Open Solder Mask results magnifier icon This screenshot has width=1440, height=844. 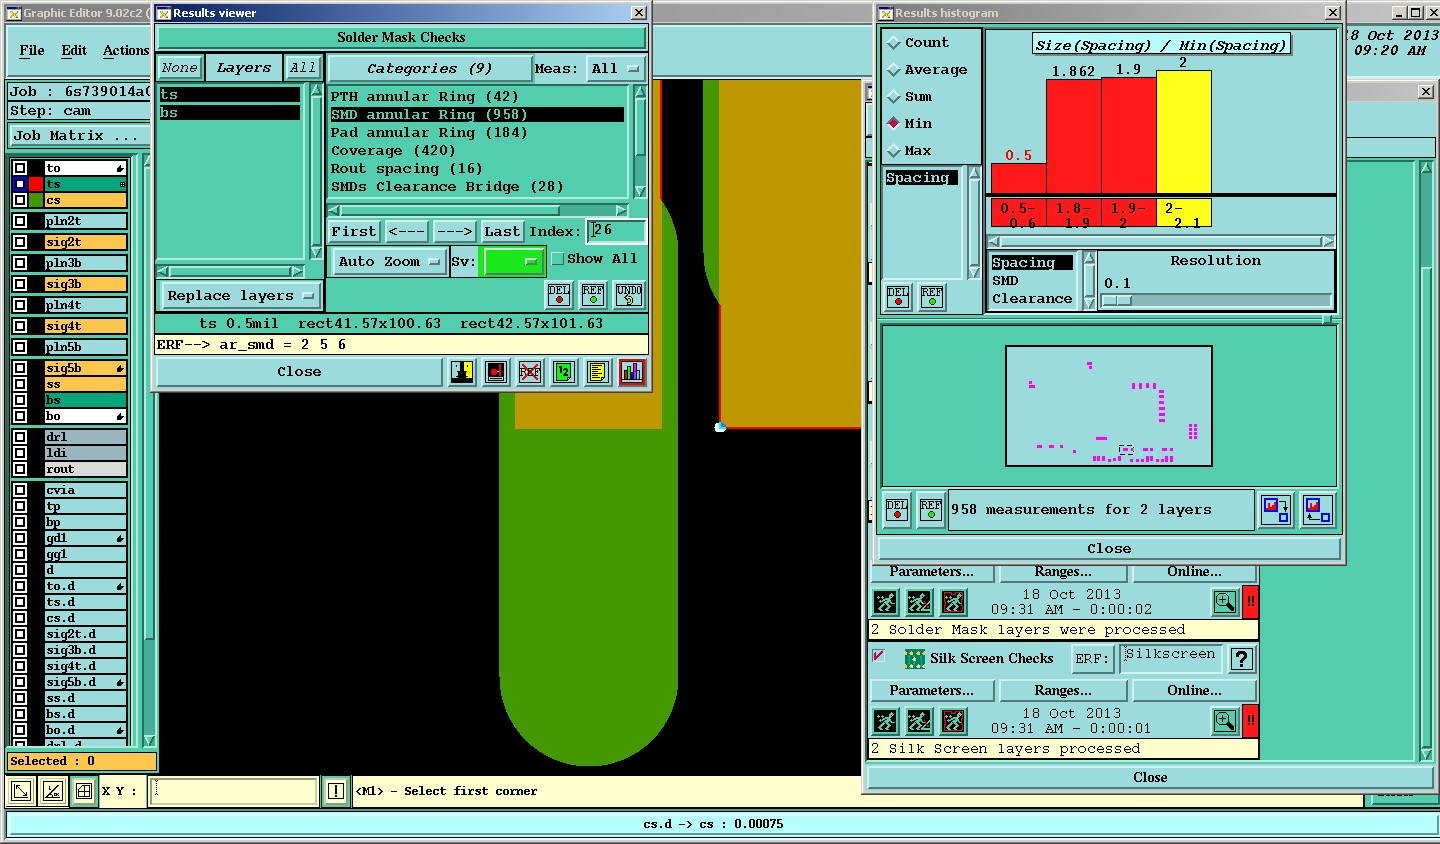click(x=1225, y=602)
